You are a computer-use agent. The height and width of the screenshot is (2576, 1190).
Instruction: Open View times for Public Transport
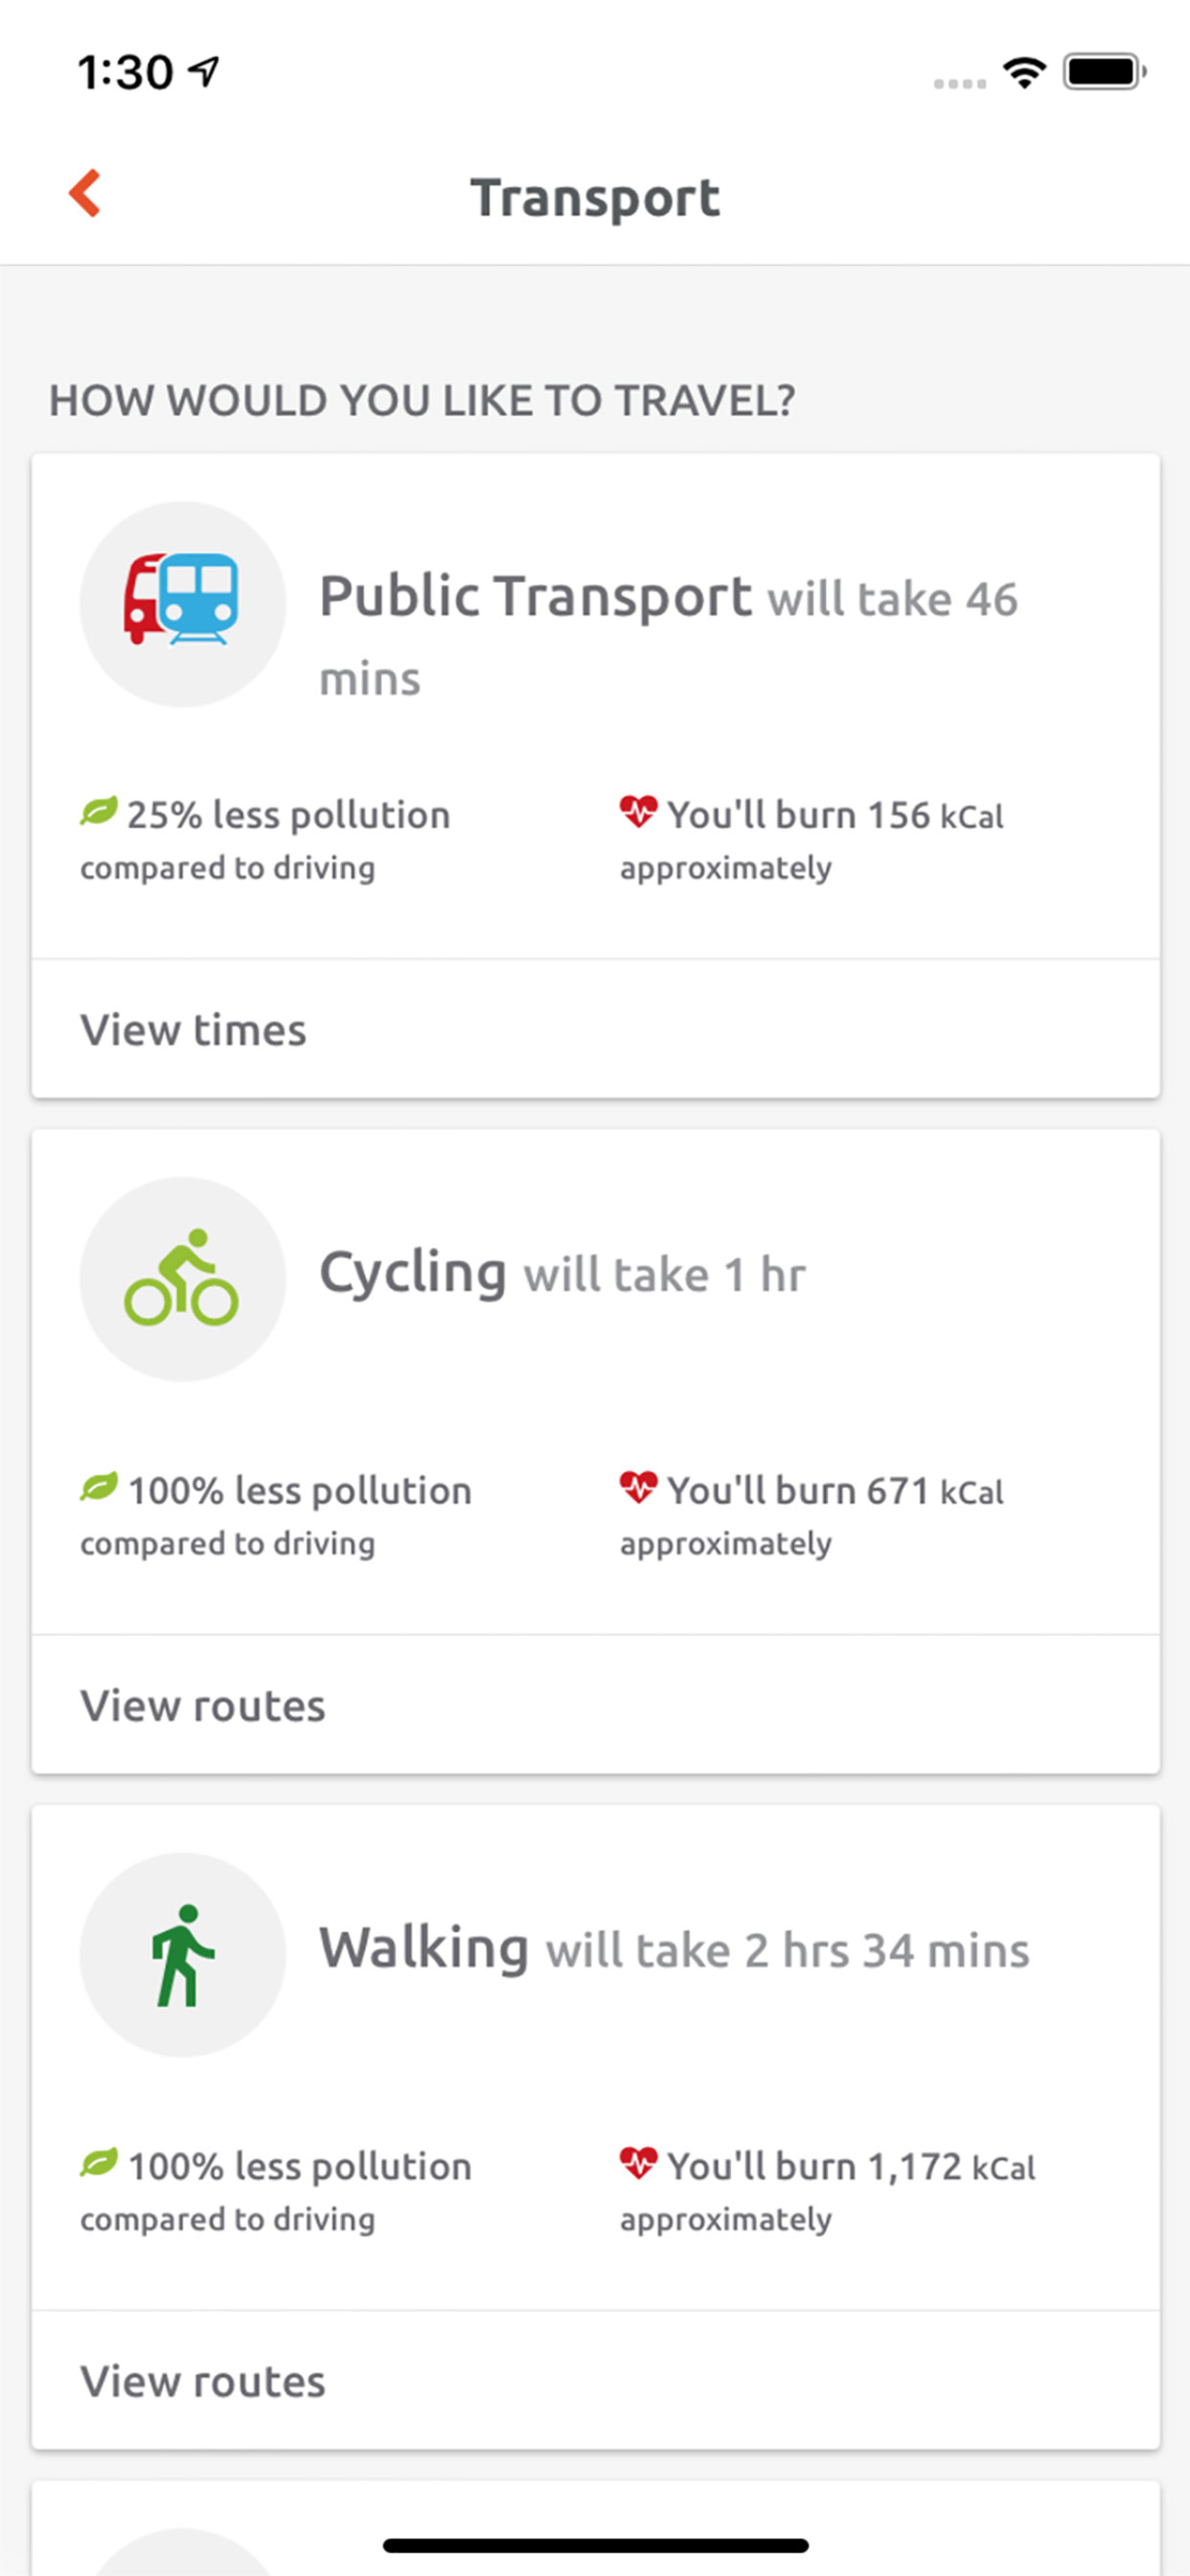click(596, 1029)
